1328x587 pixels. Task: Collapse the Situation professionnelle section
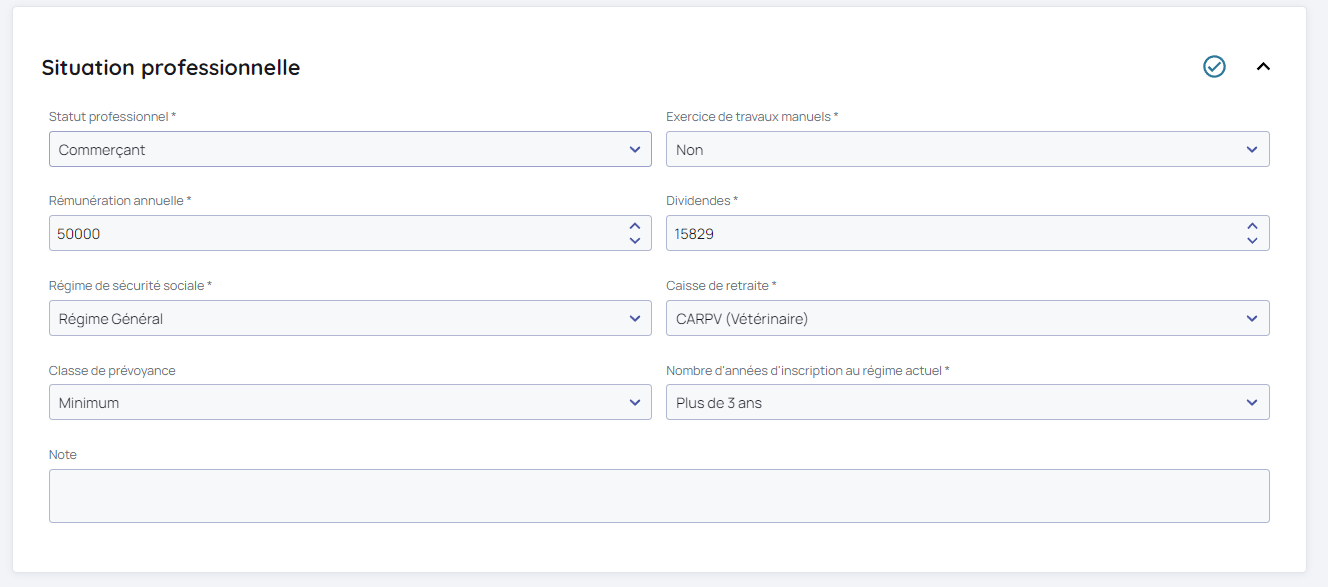pos(1263,67)
